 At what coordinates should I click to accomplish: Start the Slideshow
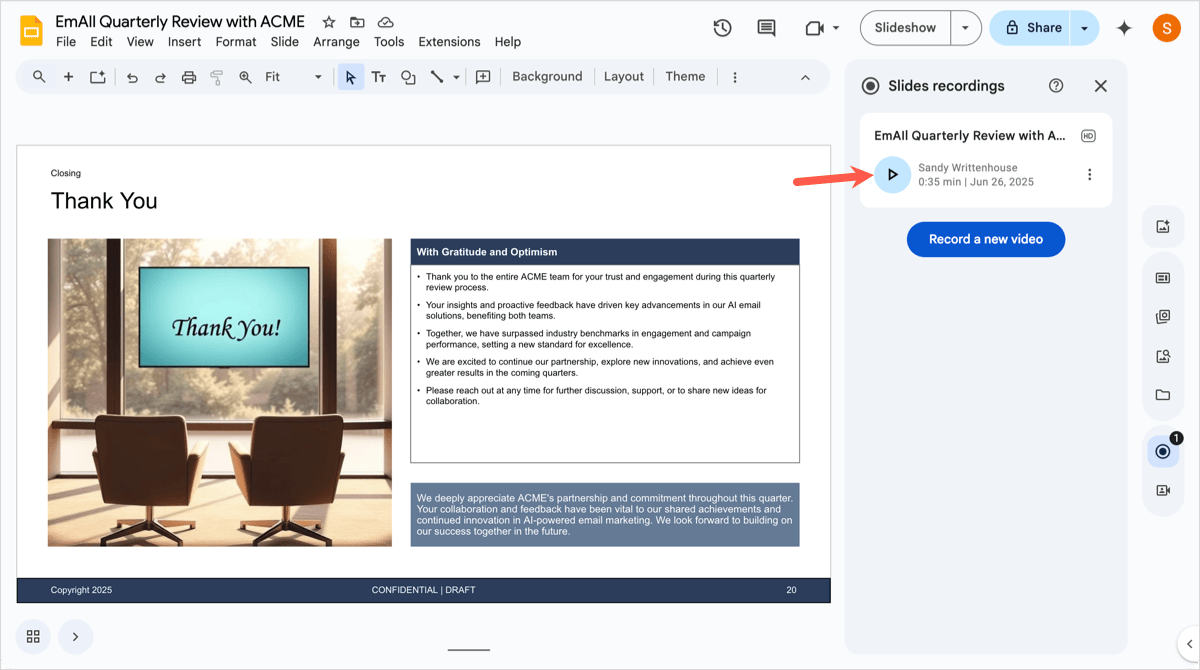905,28
